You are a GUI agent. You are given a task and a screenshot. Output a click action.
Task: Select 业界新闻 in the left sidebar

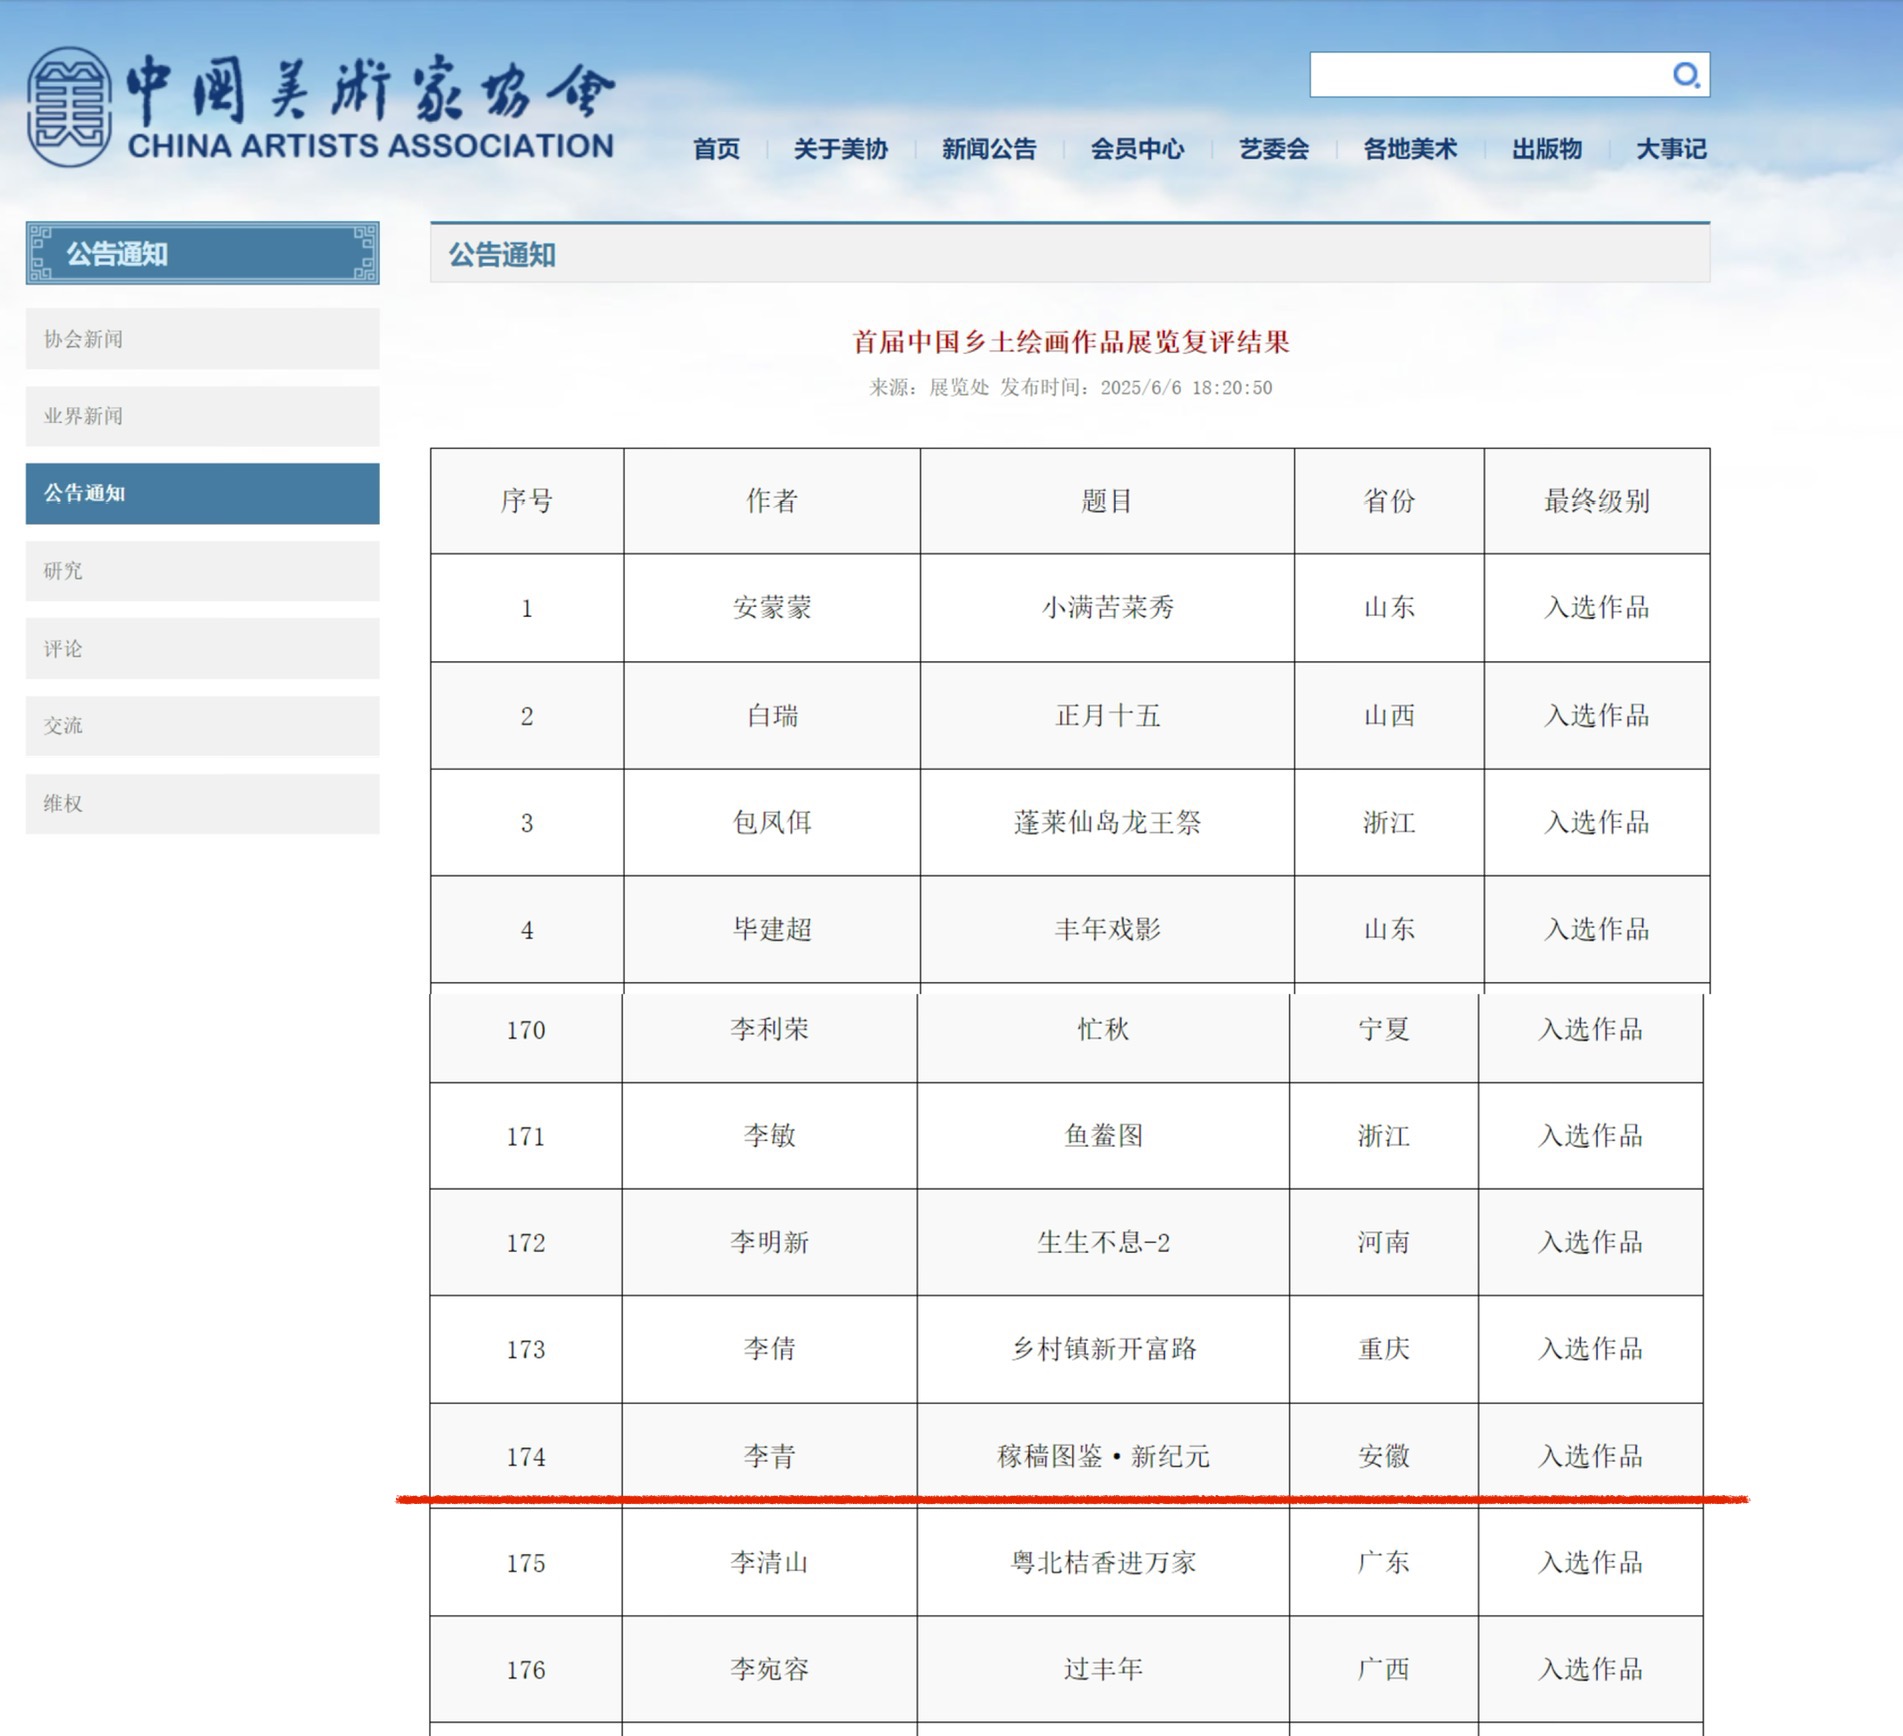[x=202, y=416]
